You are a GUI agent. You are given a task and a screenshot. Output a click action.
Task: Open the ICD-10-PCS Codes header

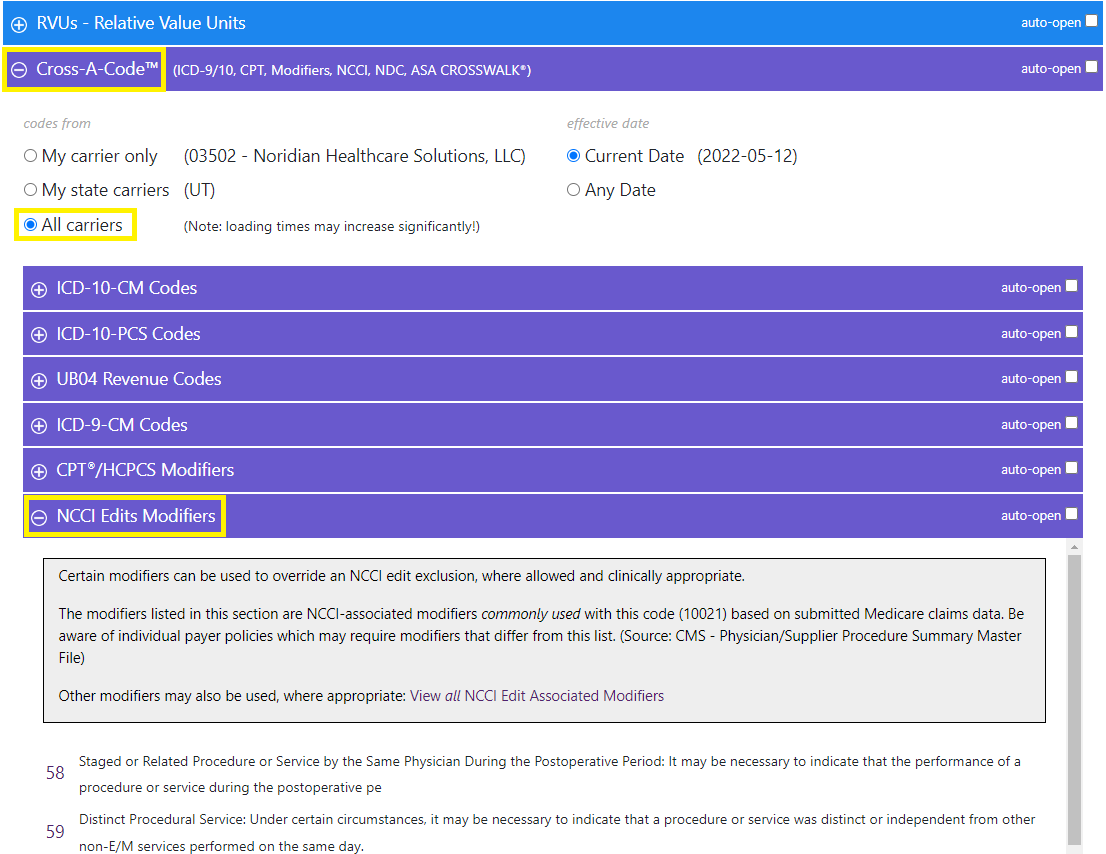(x=553, y=334)
